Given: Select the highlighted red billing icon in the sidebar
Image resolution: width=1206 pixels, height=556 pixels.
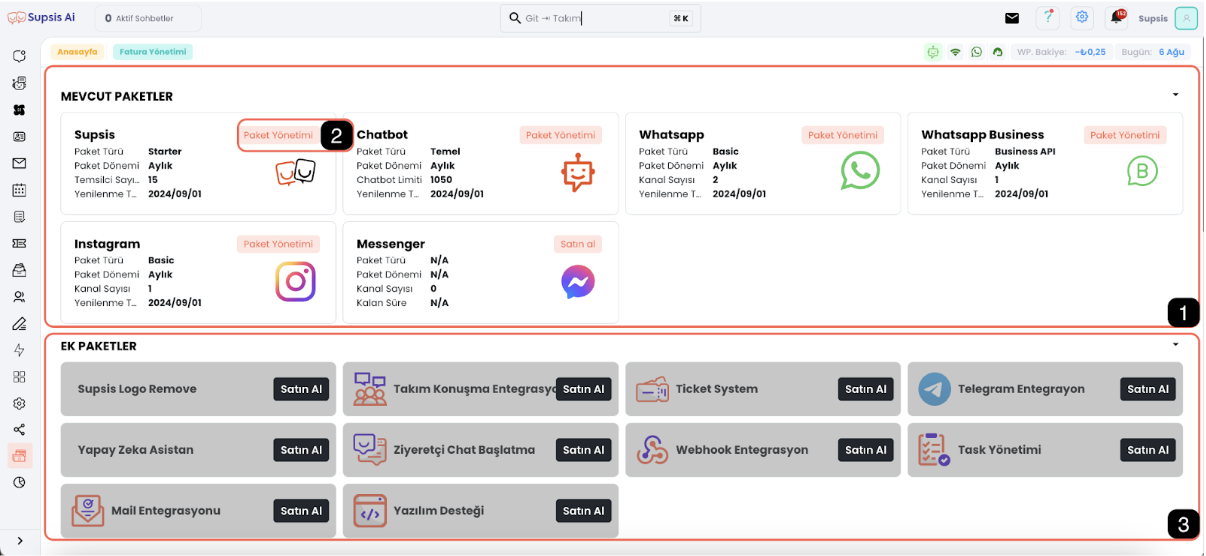Looking at the screenshot, I should click(x=19, y=456).
